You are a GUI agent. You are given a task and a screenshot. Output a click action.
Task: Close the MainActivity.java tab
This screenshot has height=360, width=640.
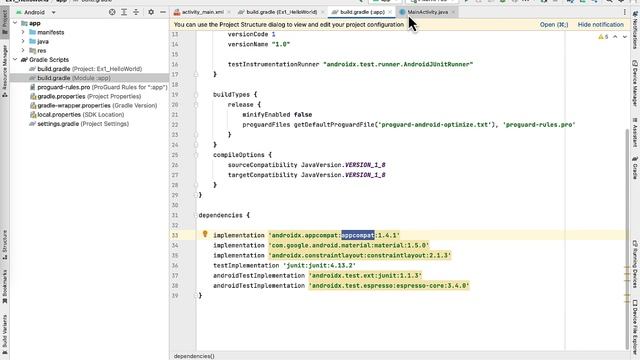(x=453, y=12)
